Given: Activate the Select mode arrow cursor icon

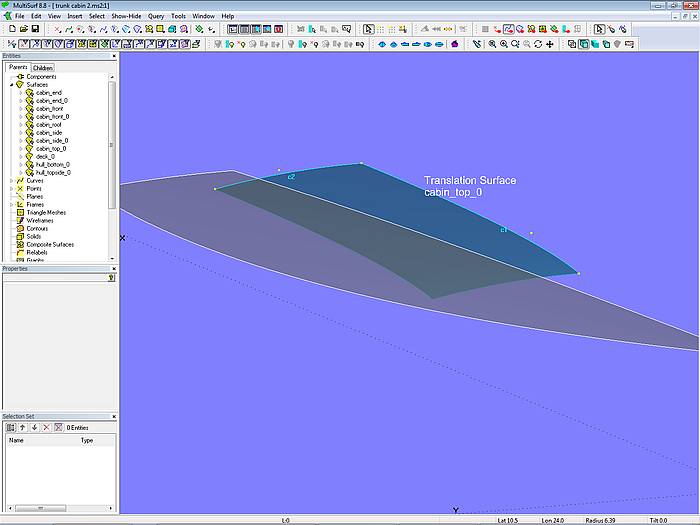Looking at the screenshot, I should click(x=368, y=29).
